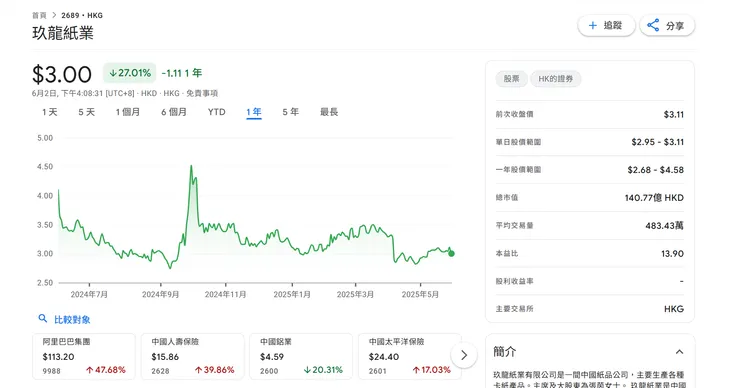
Task: Click the 47.68% gain on Alibaba card
Action: [106, 370]
